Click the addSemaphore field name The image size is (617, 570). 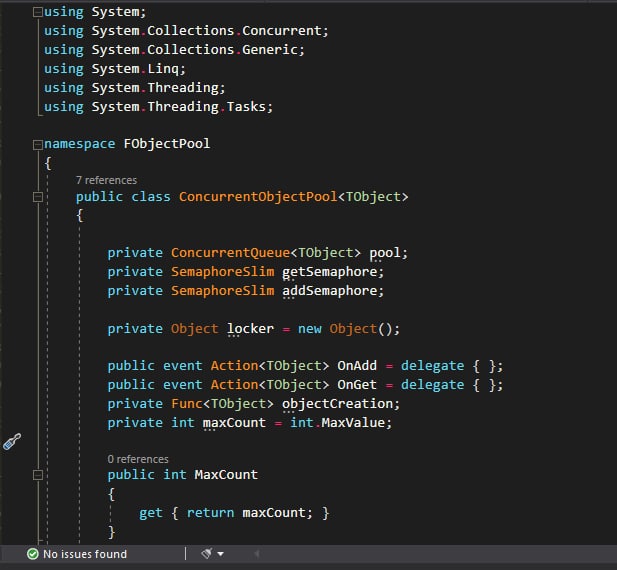[x=329, y=291]
